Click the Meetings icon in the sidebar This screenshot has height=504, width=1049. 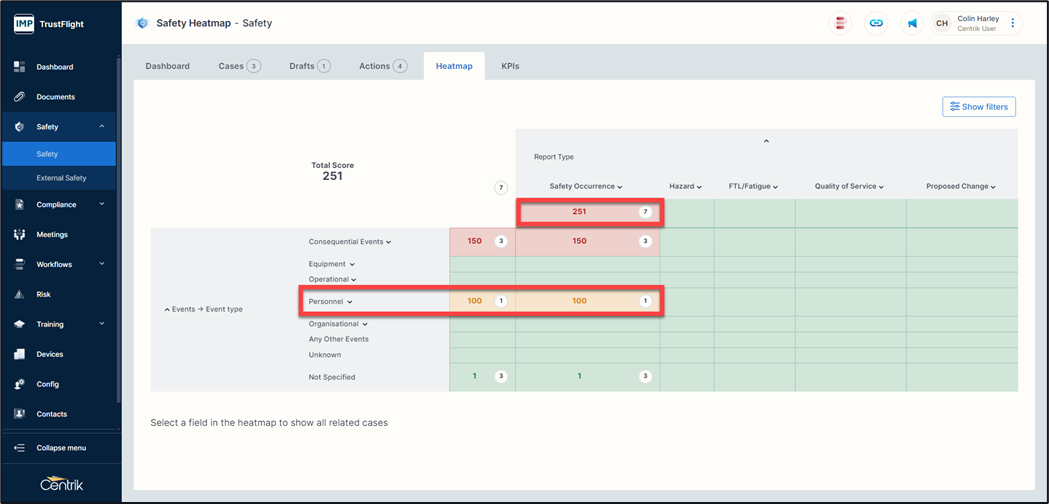click(19, 235)
